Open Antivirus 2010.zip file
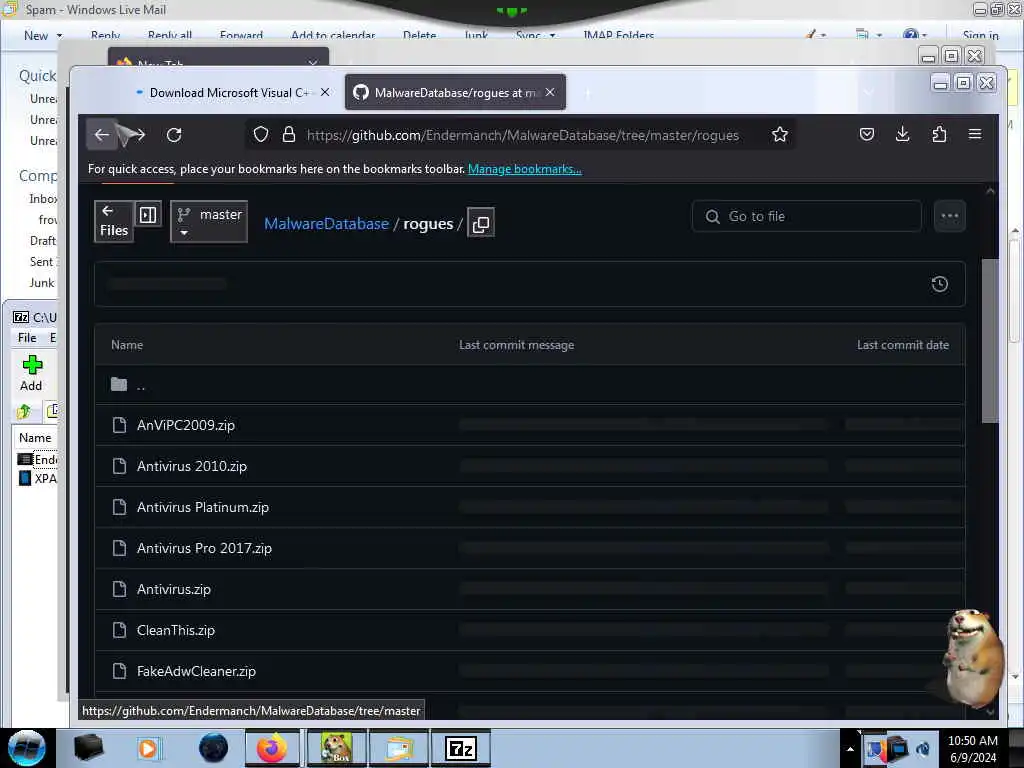The height and width of the screenshot is (768, 1024). click(192, 466)
